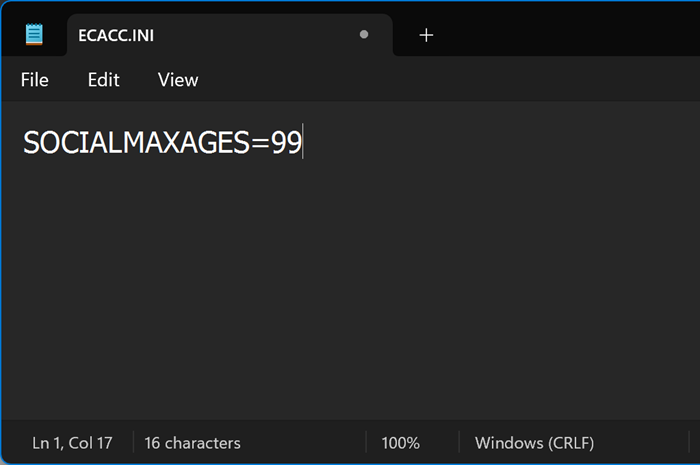Click the 16 characters count in status bar
This screenshot has width=700, height=465.
coord(192,442)
